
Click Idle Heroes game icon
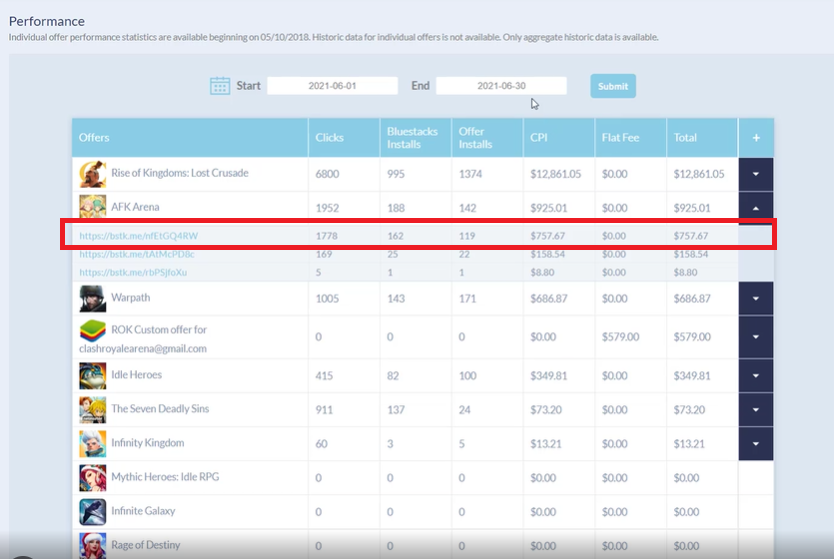(93, 376)
